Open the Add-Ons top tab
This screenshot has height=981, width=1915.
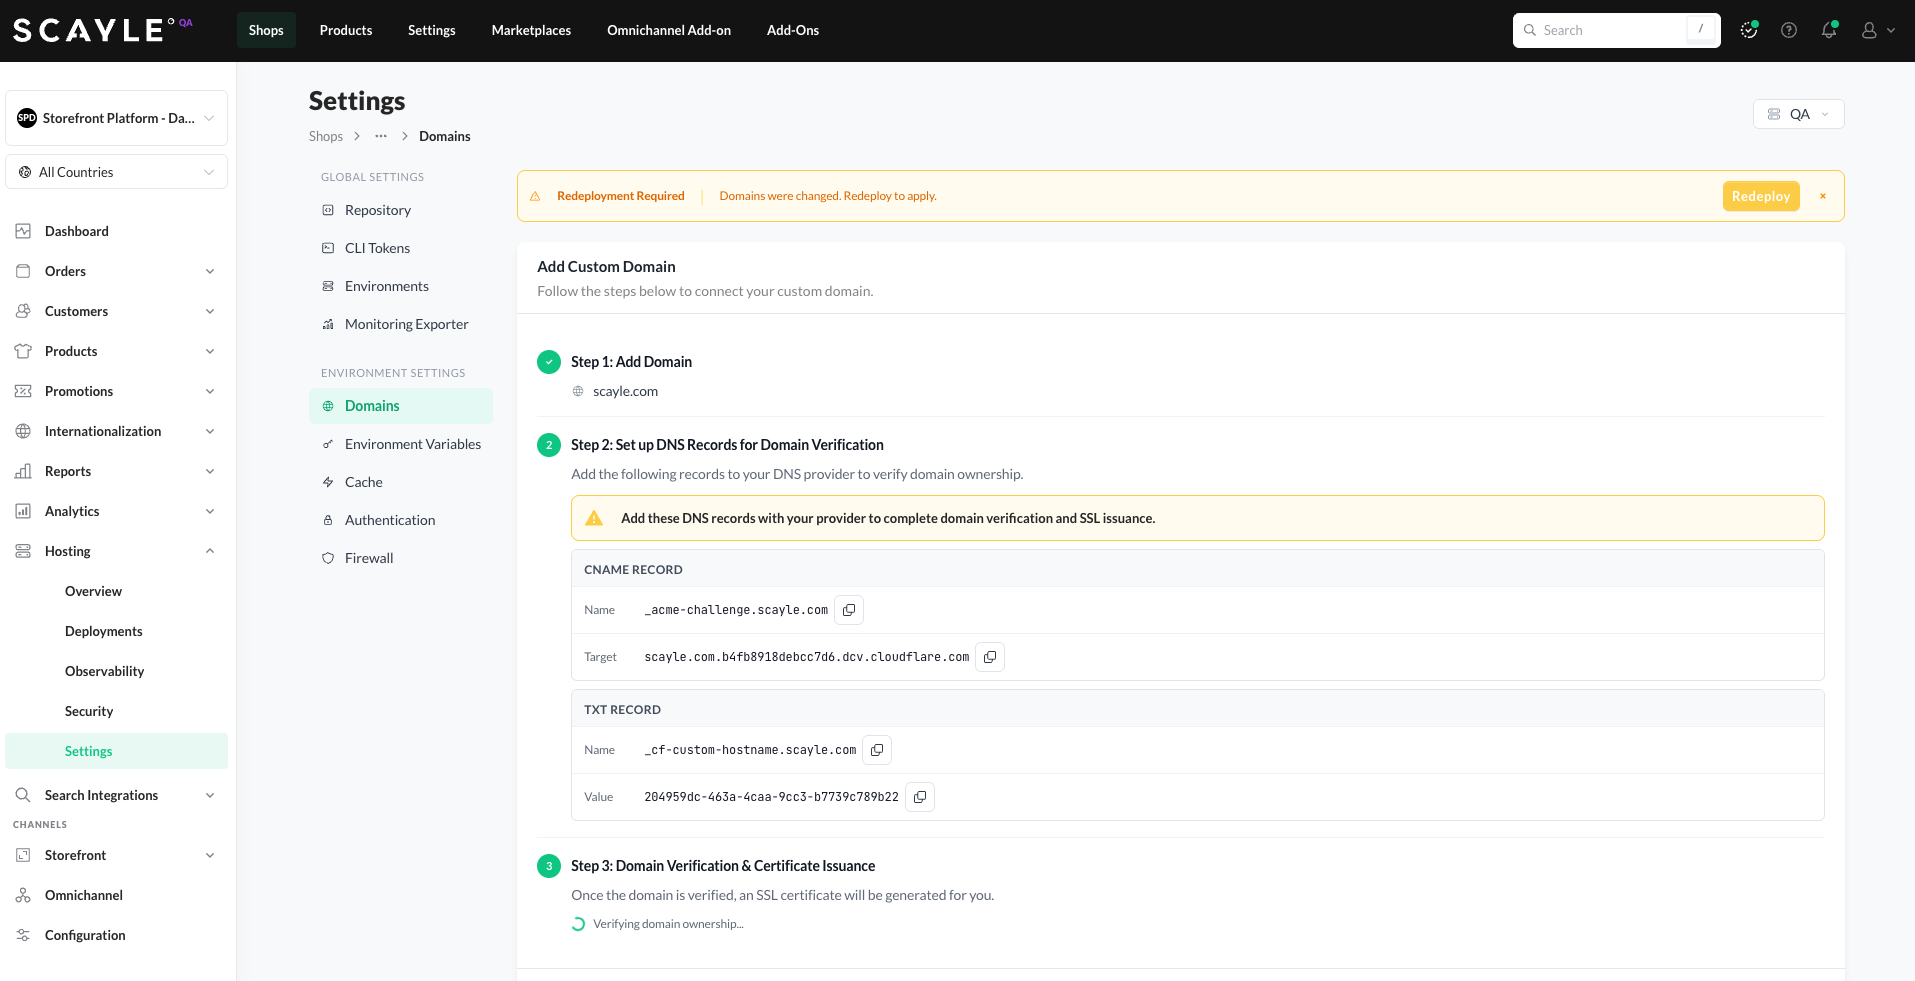793,30
